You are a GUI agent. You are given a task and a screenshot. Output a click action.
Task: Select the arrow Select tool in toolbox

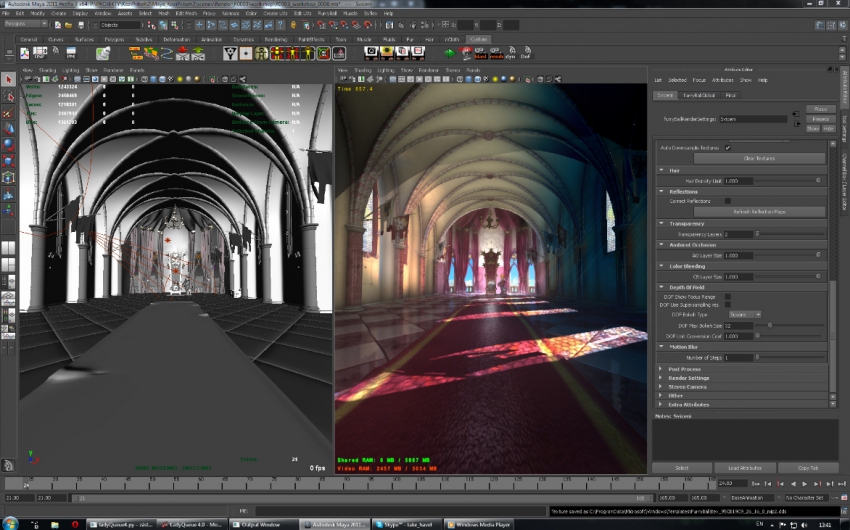pyautogui.click(x=8, y=80)
